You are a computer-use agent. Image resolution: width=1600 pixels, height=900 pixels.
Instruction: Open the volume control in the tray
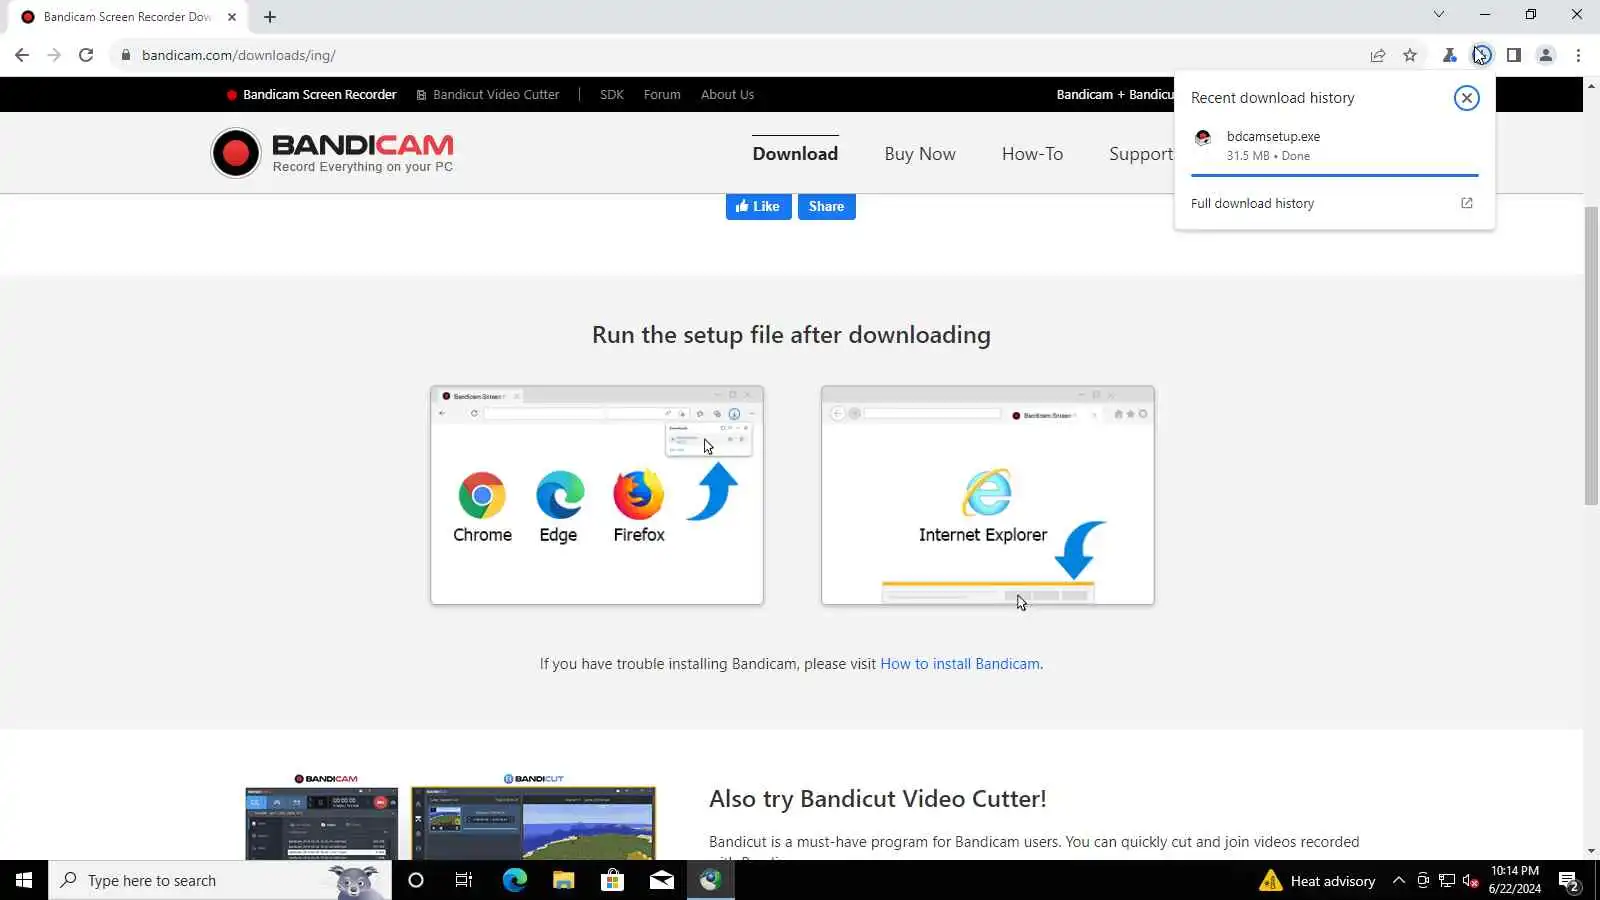click(x=1471, y=880)
